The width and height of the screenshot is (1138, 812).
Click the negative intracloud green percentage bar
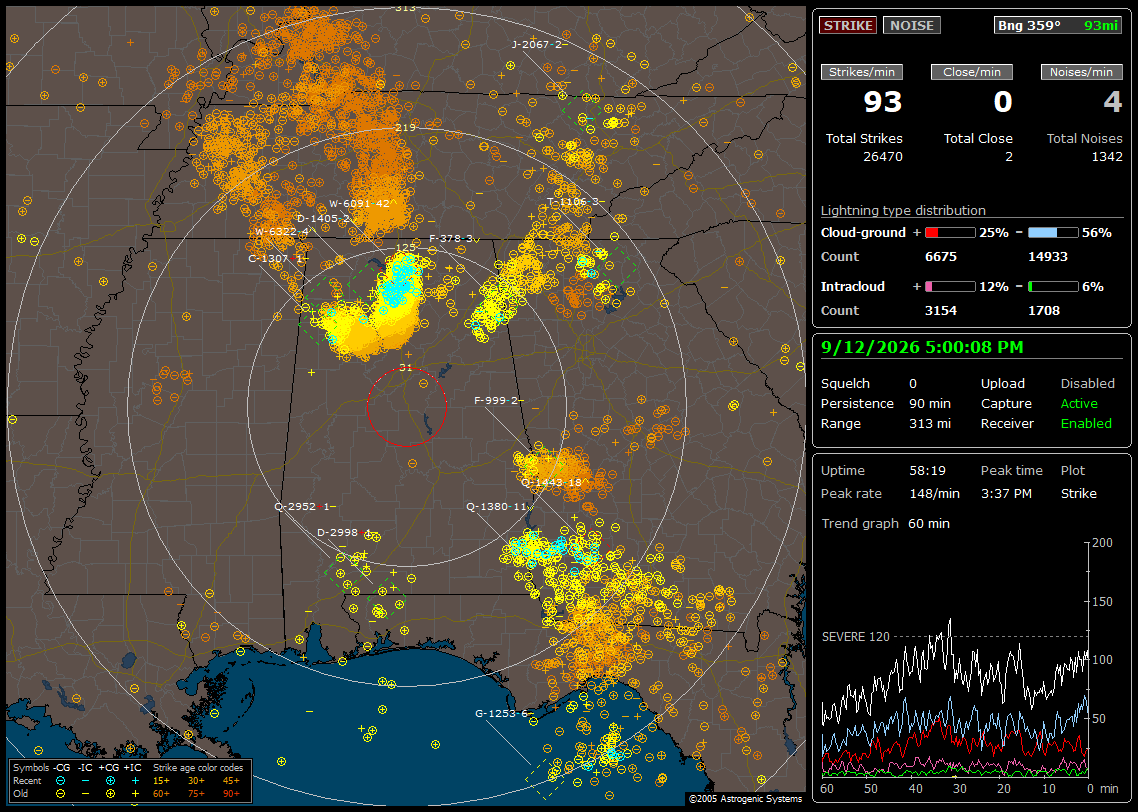click(1053, 287)
